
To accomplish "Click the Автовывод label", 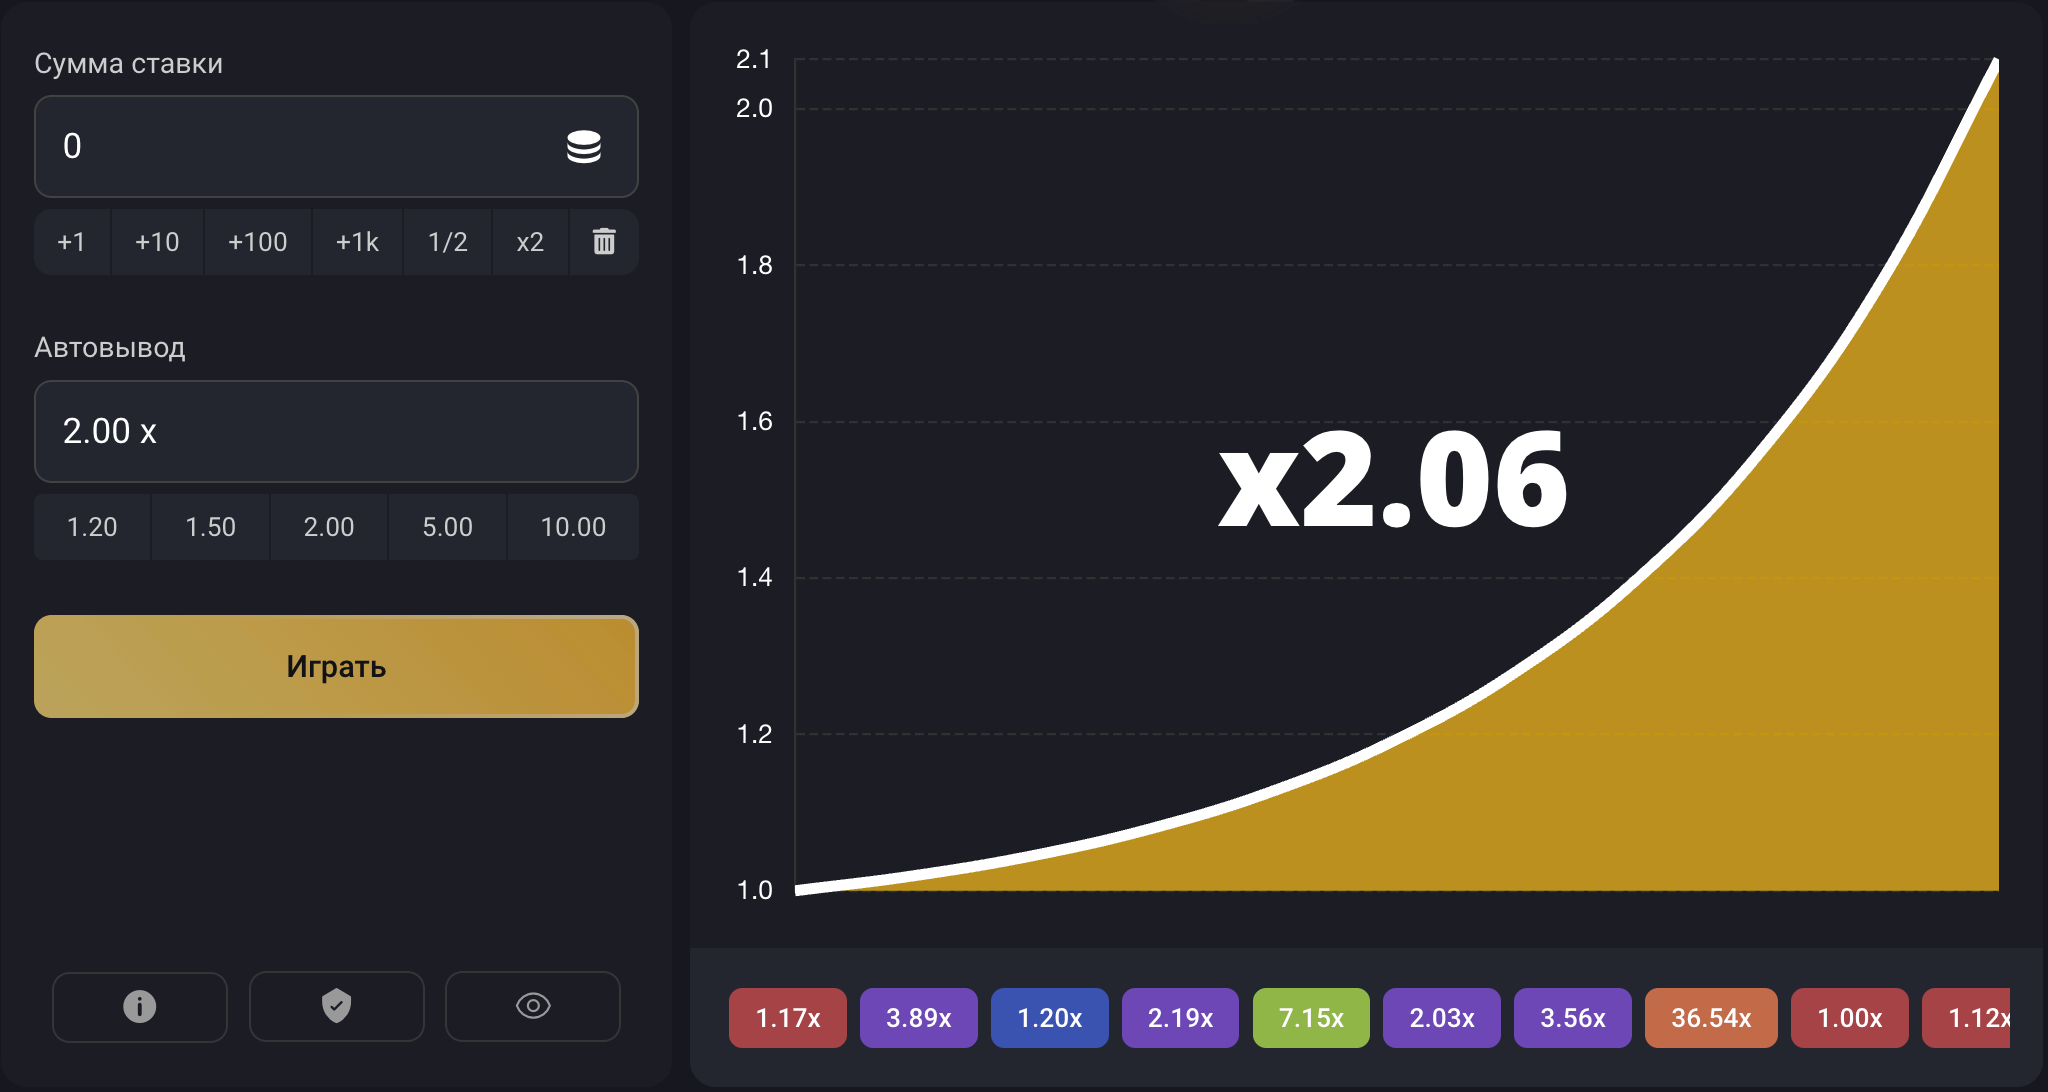I will pos(110,348).
